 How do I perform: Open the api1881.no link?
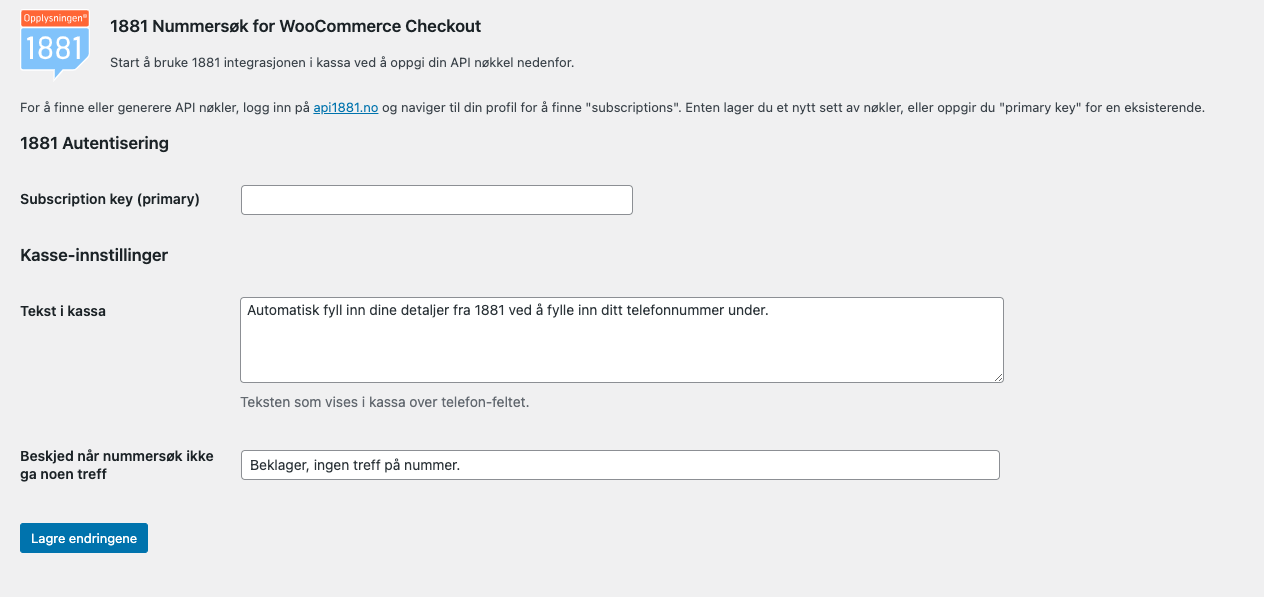(345, 107)
